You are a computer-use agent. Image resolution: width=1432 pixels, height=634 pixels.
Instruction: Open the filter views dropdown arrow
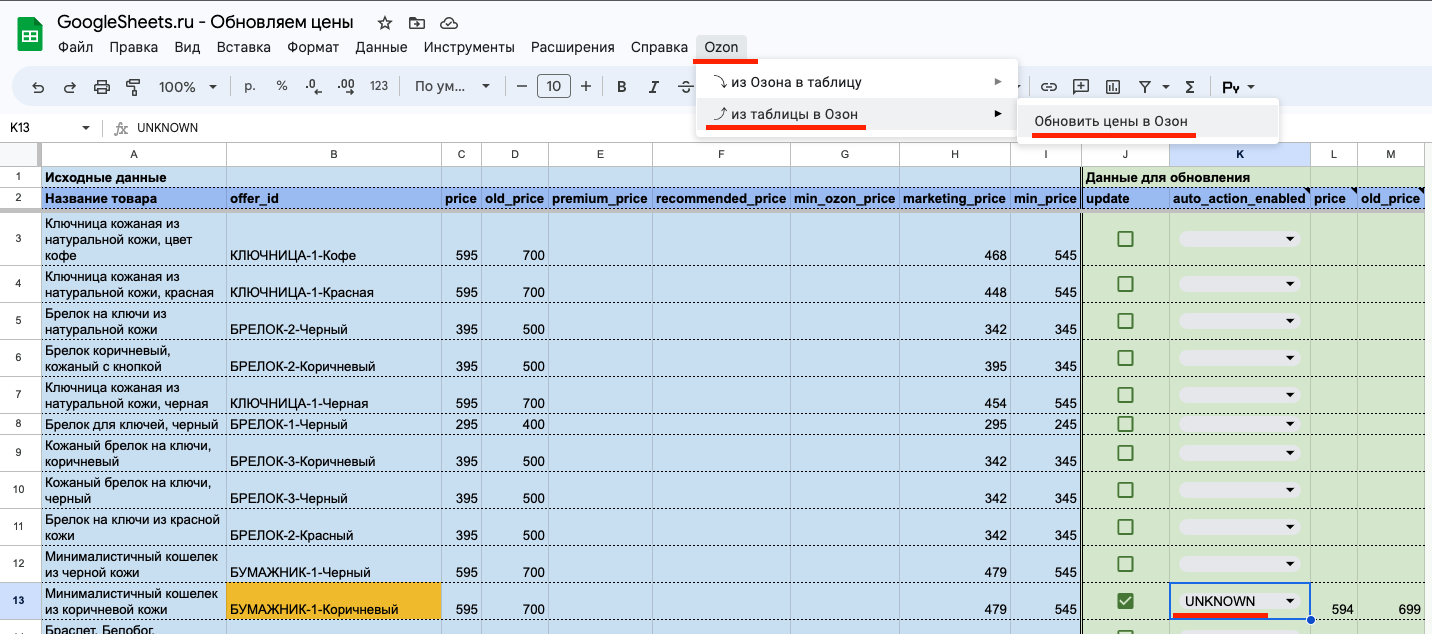pyautogui.click(x=1165, y=87)
